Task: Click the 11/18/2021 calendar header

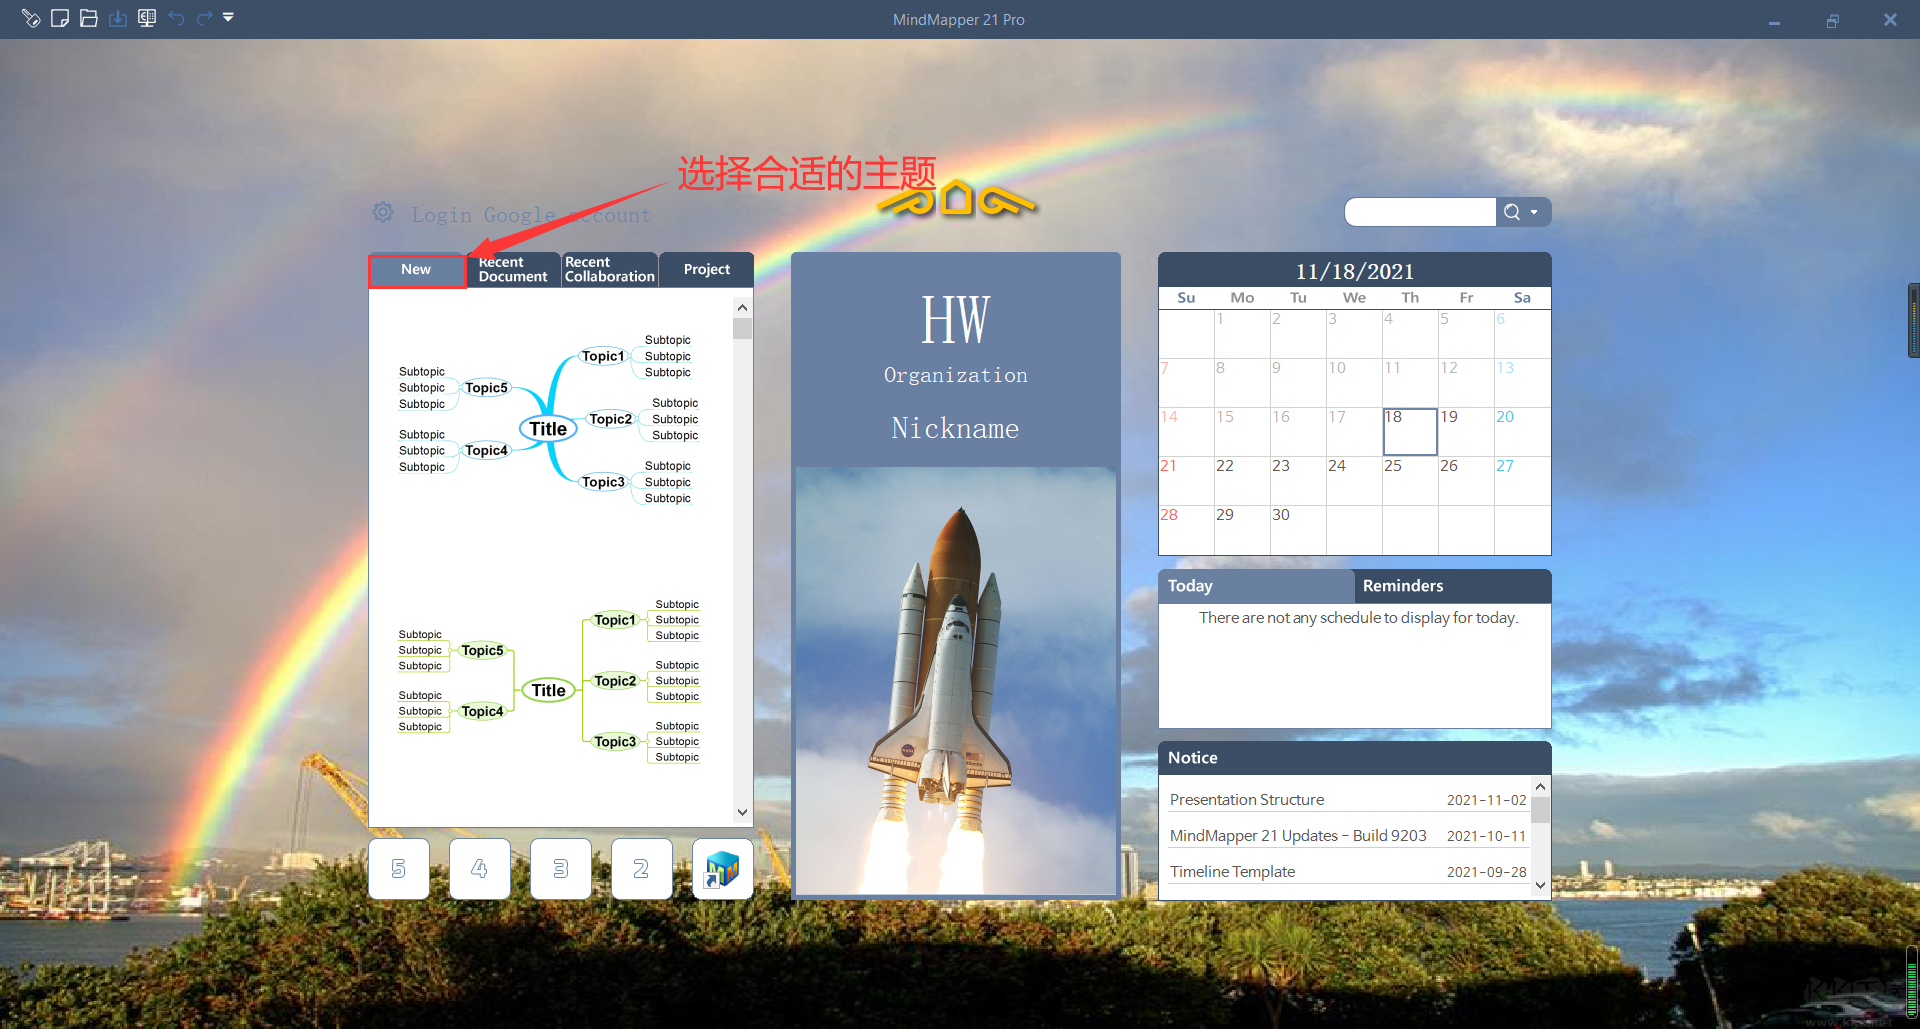Action: [1355, 271]
